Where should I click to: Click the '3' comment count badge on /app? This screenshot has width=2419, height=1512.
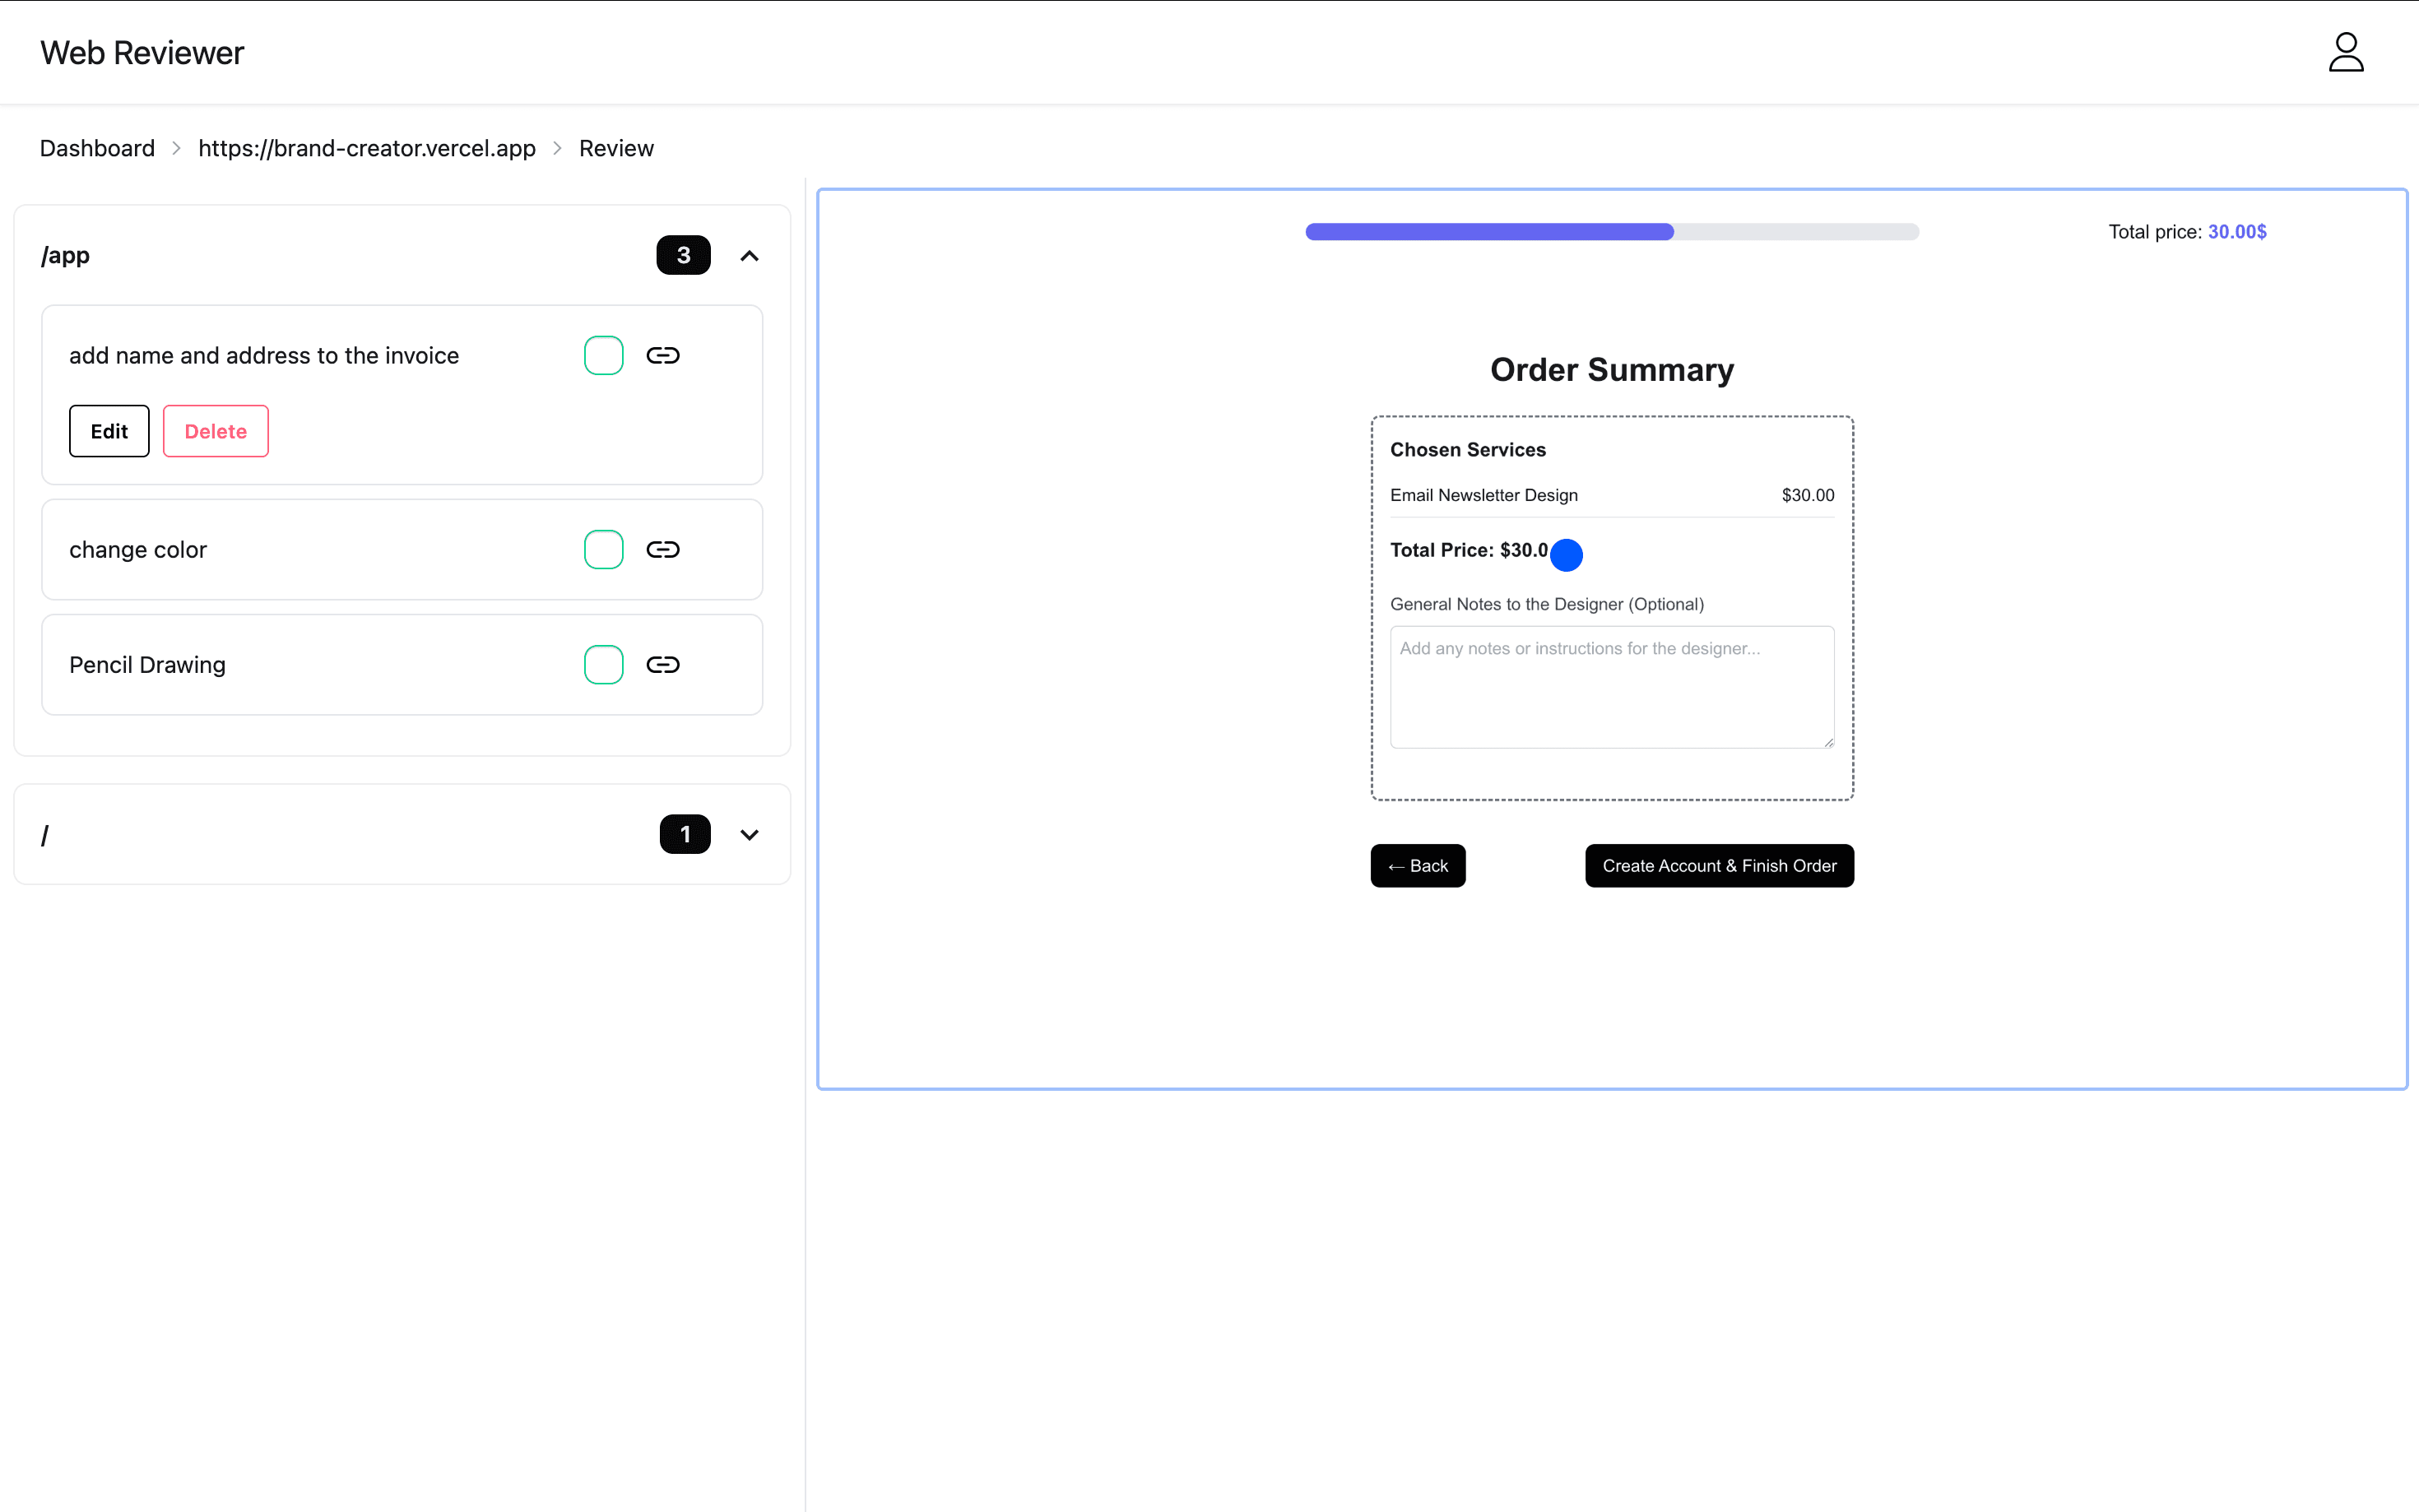pos(683,255)
